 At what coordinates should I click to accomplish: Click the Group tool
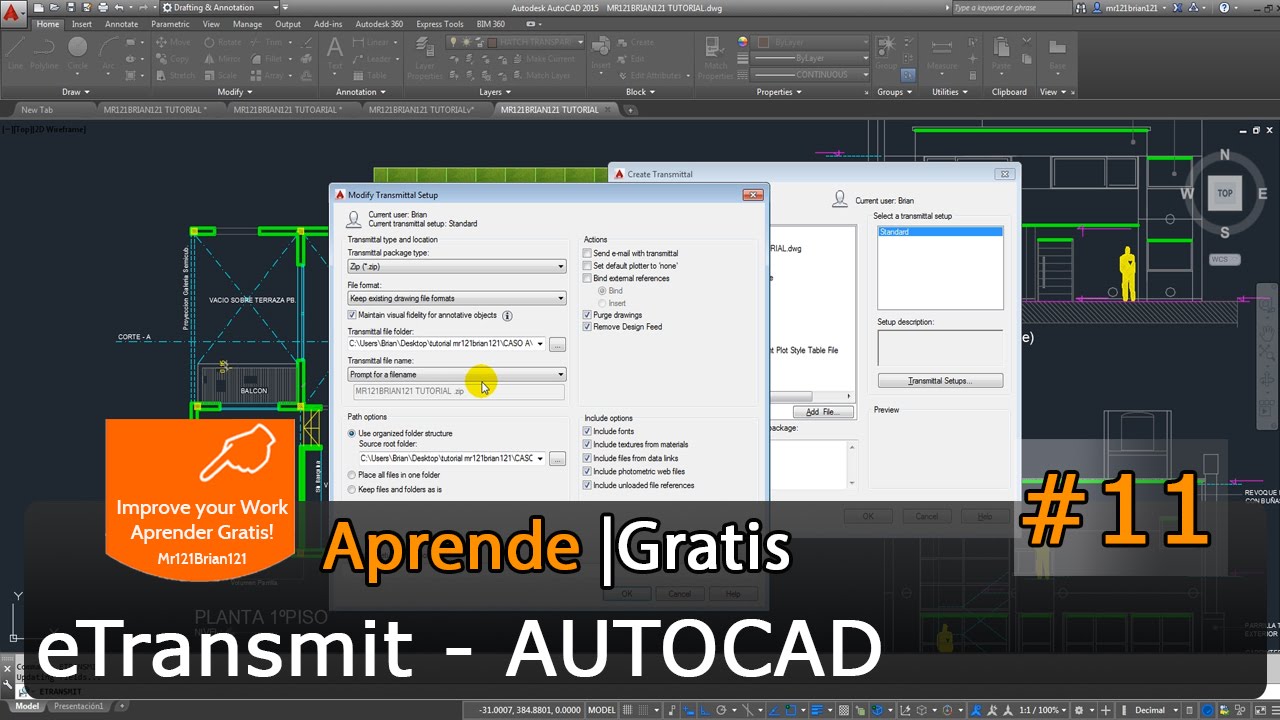point(886,53)
